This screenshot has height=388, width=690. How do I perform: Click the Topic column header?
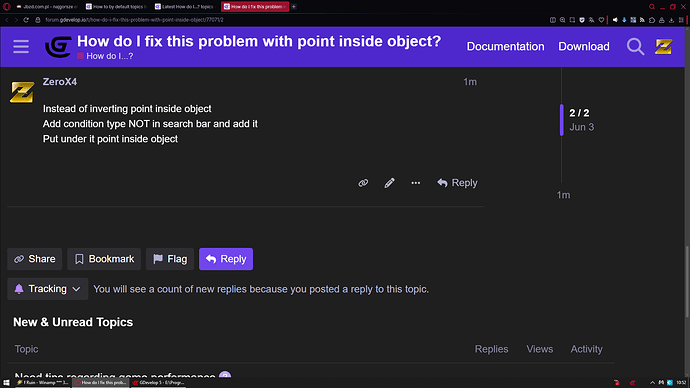tap(26, 349)
